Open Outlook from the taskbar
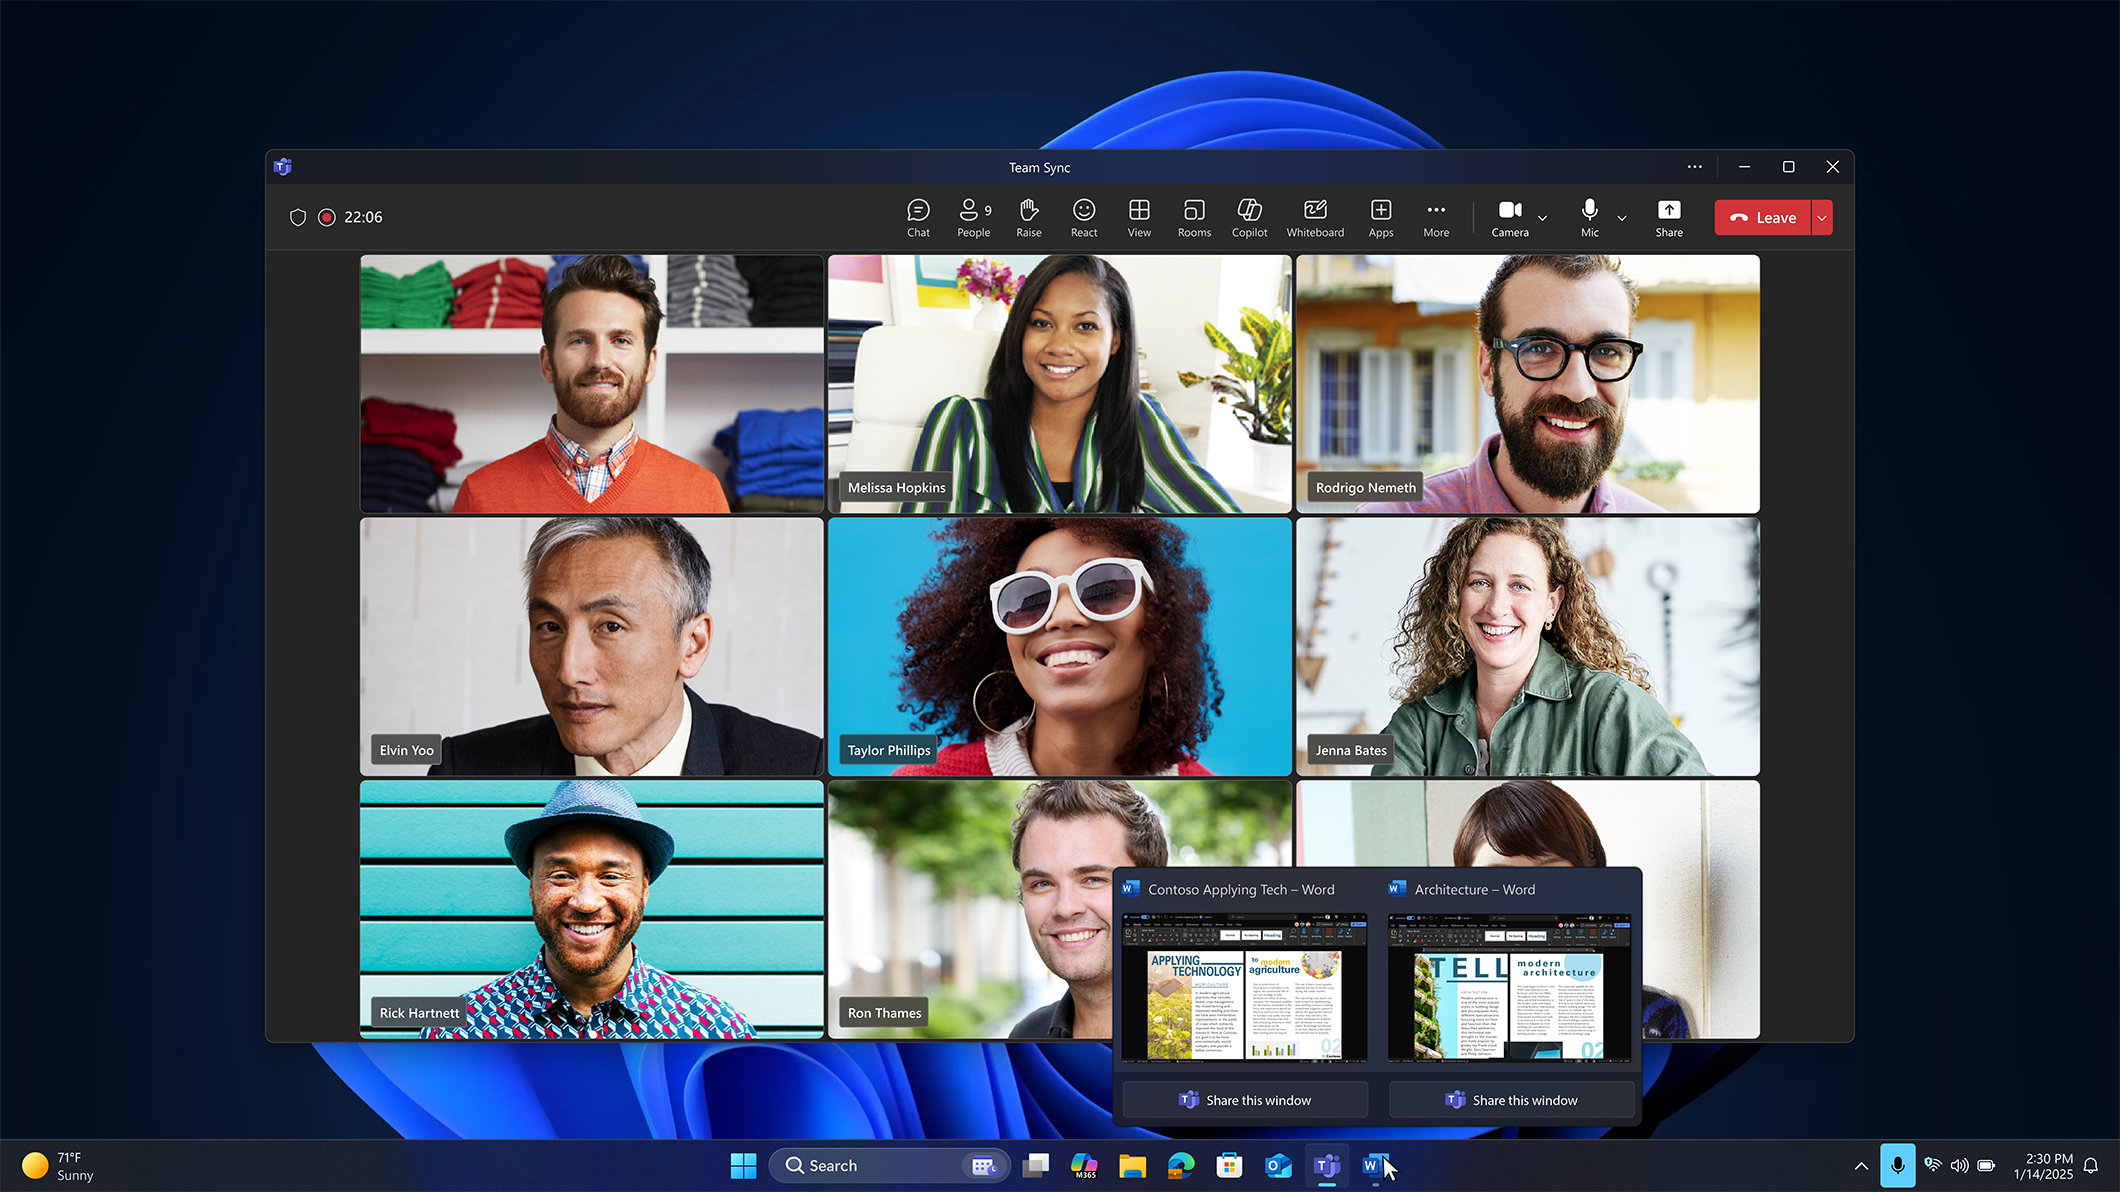Image resolution: width=2120 pixels, height=1192 pixels. (1278, 1166)
